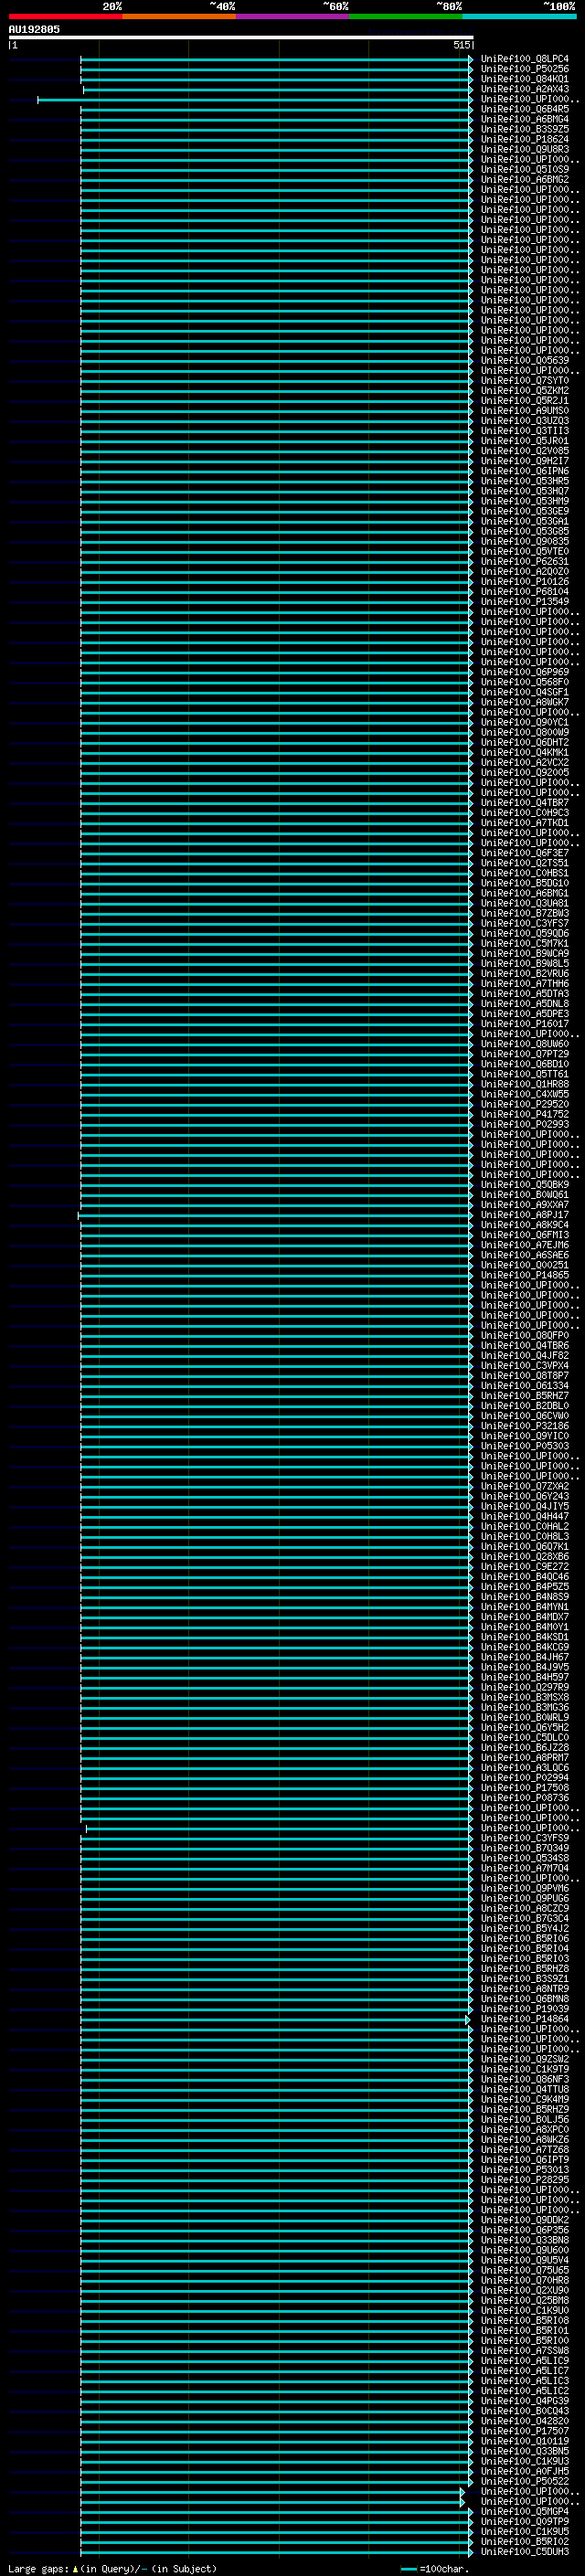The image size is (585, 2576).
Task: Open hit UniRef100_Q8LPC4
Action: (x=525, y=59)
